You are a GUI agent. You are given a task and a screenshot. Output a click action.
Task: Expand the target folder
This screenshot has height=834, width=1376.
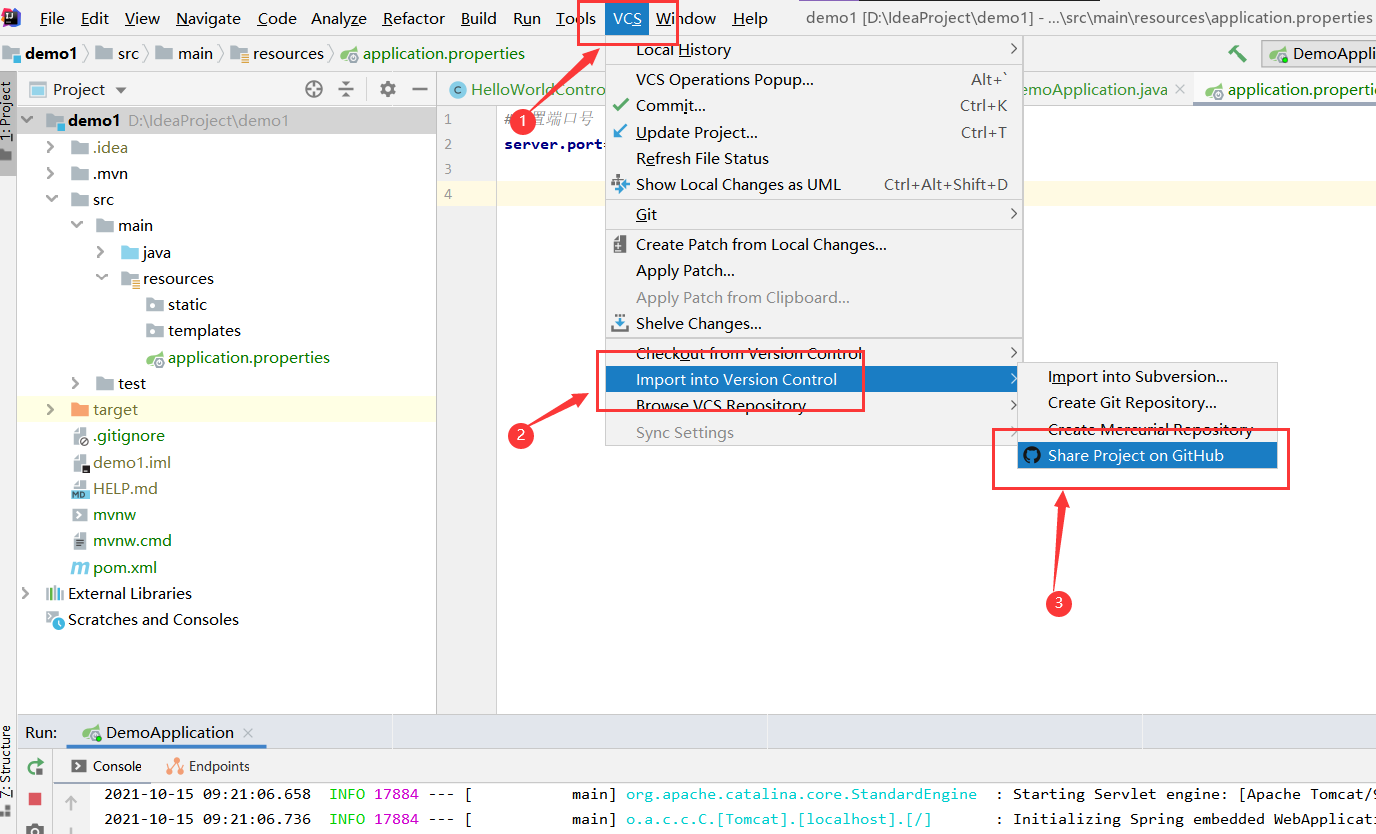(x=51, y=409)
